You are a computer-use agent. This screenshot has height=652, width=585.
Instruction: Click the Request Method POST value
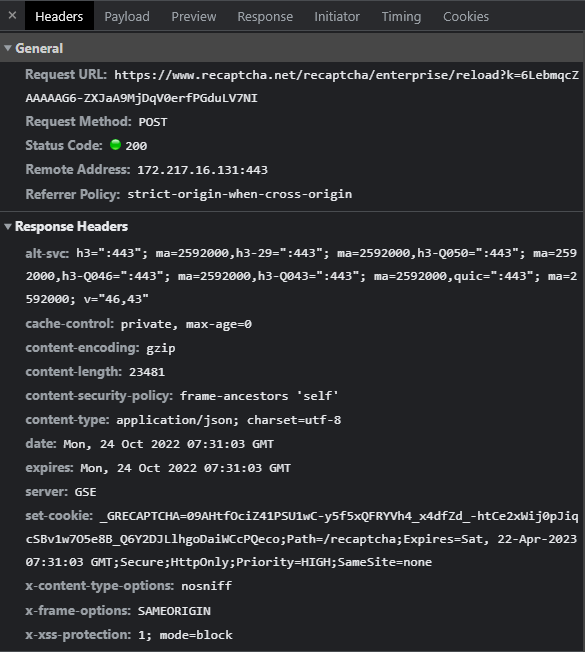pos(153,122)
